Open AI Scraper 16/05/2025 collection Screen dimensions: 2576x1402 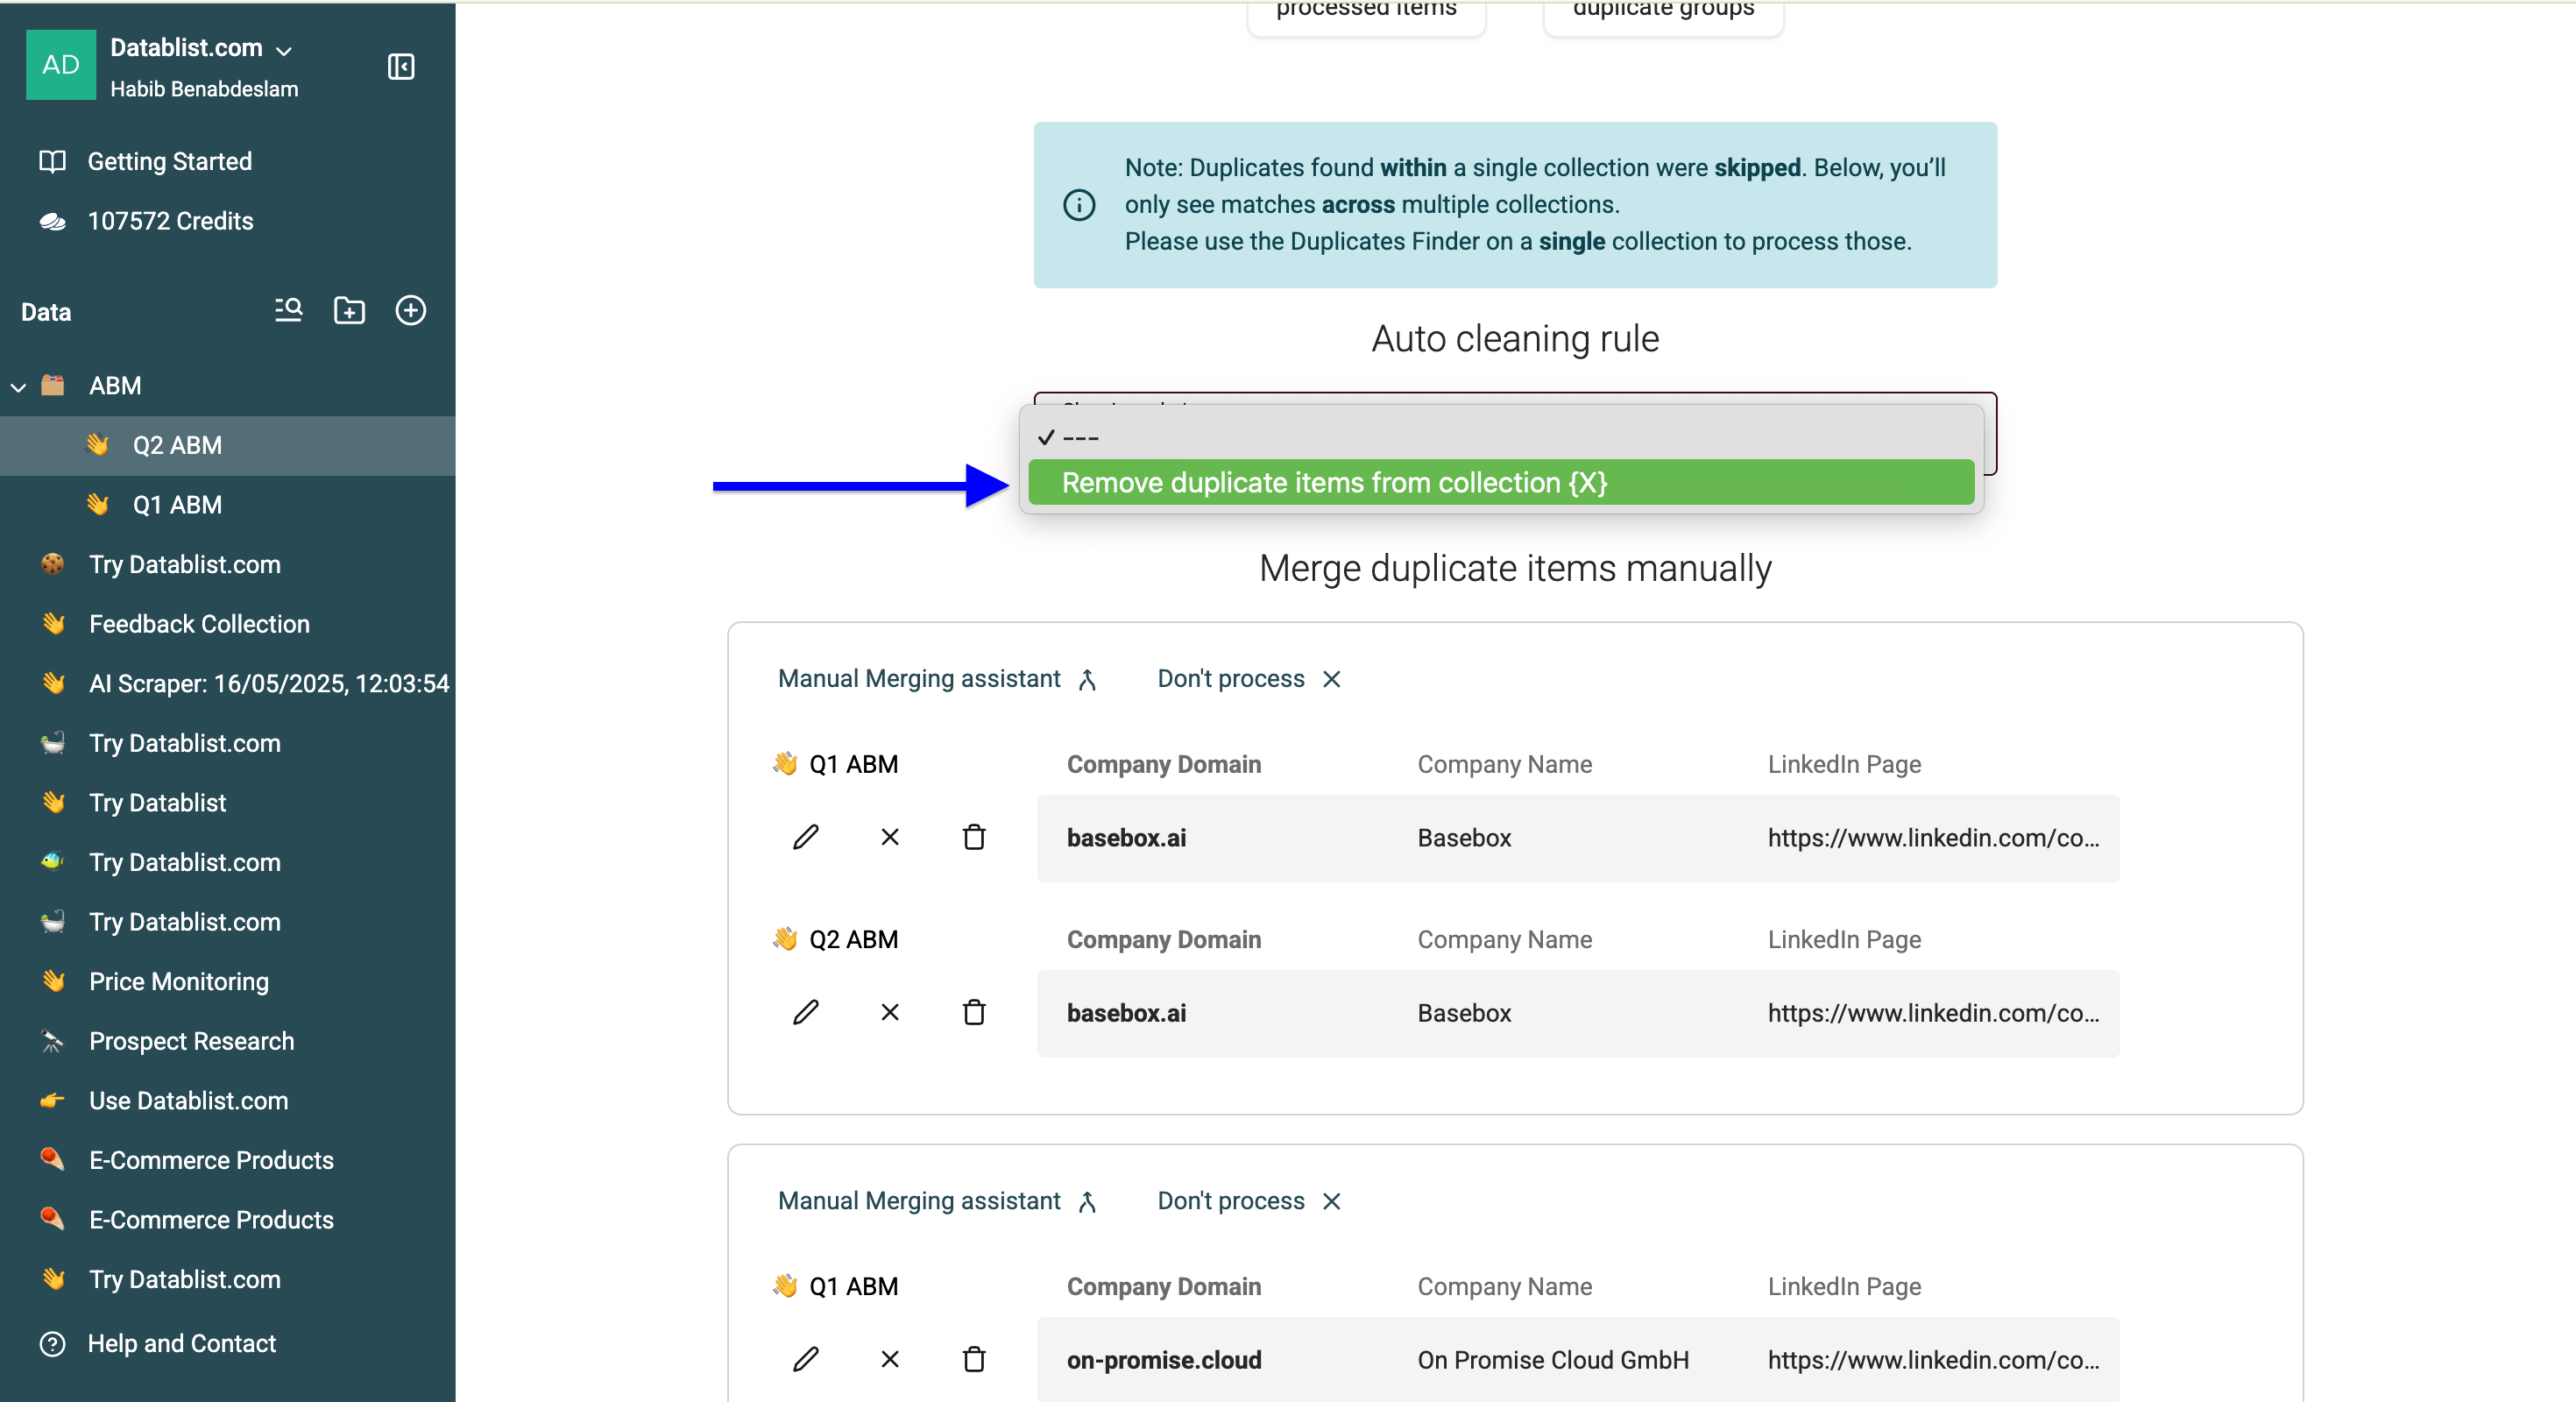268,684
